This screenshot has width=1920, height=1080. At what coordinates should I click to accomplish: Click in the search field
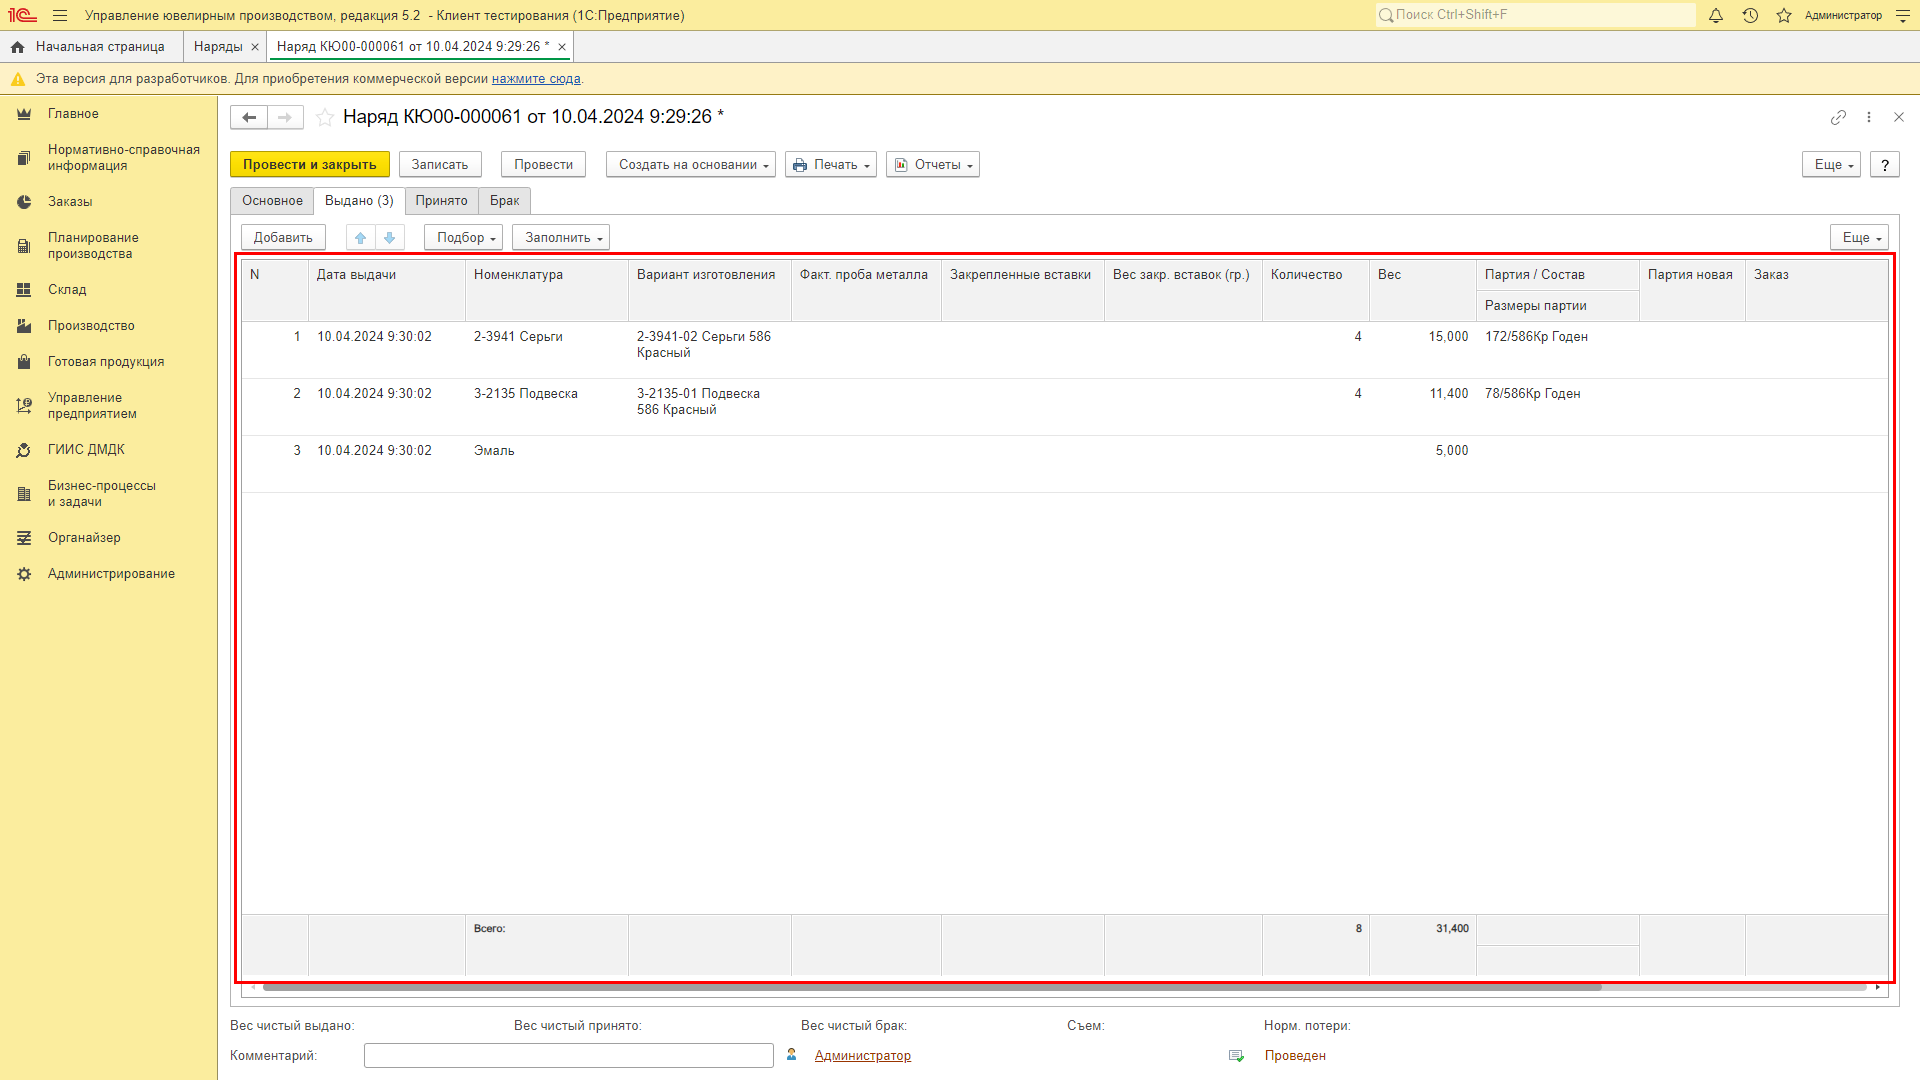[x=1536, y=15]
